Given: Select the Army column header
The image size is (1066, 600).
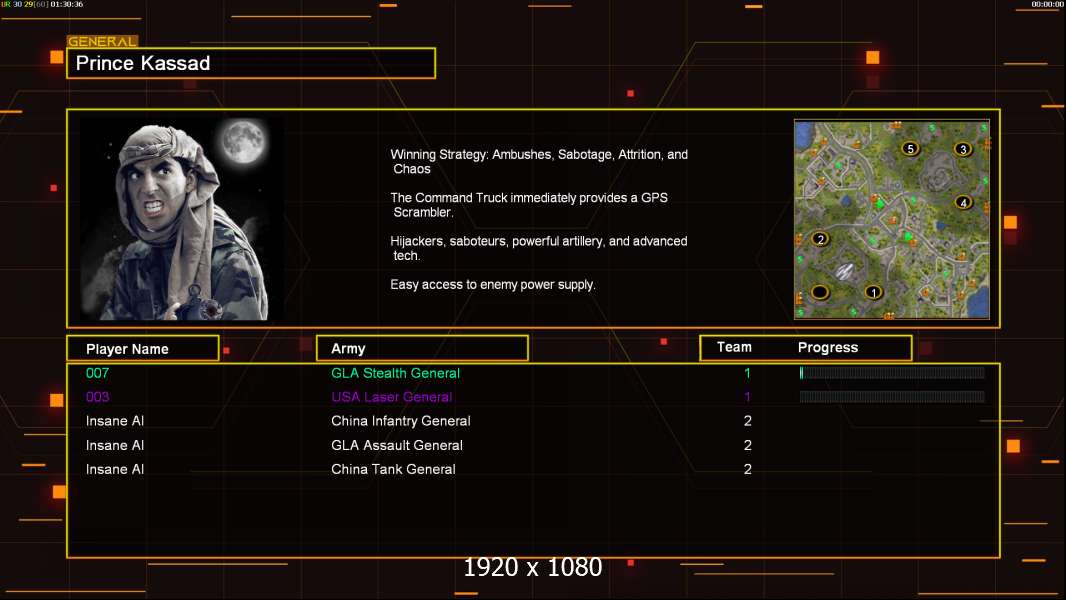Looking at the screenshot, I should pos(422,349).
